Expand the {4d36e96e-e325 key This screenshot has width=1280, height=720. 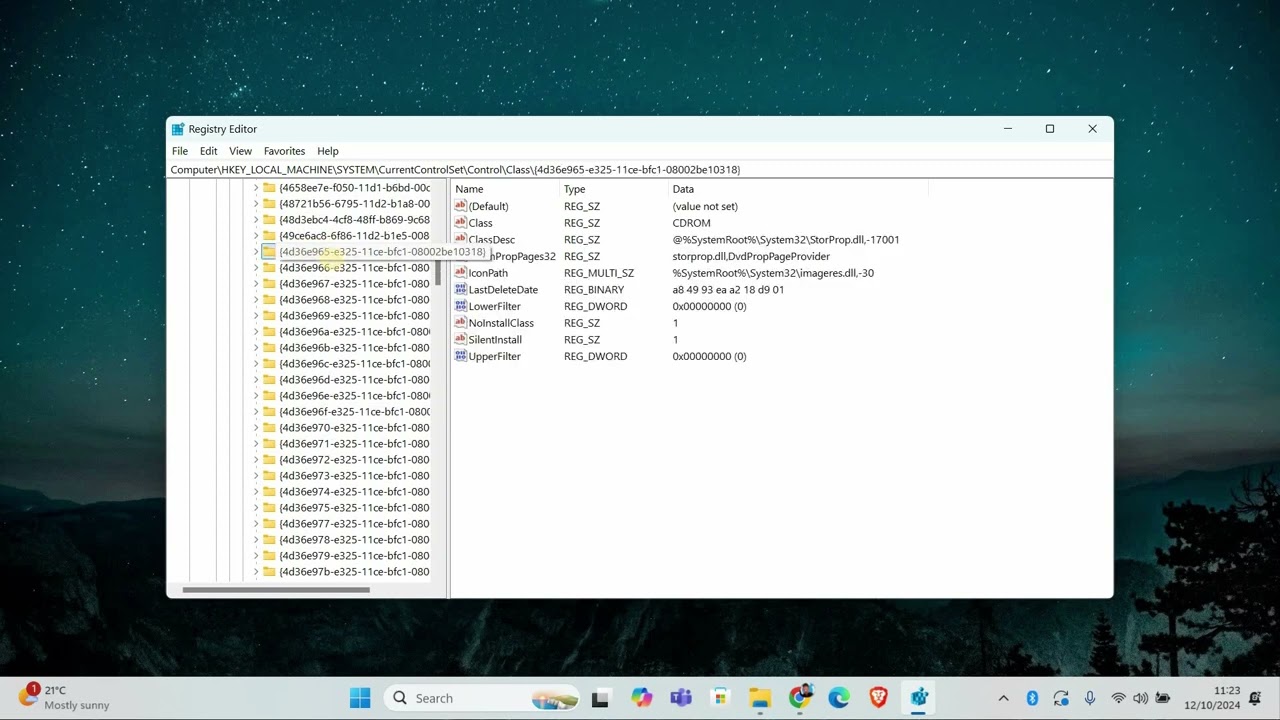point(256,396)
